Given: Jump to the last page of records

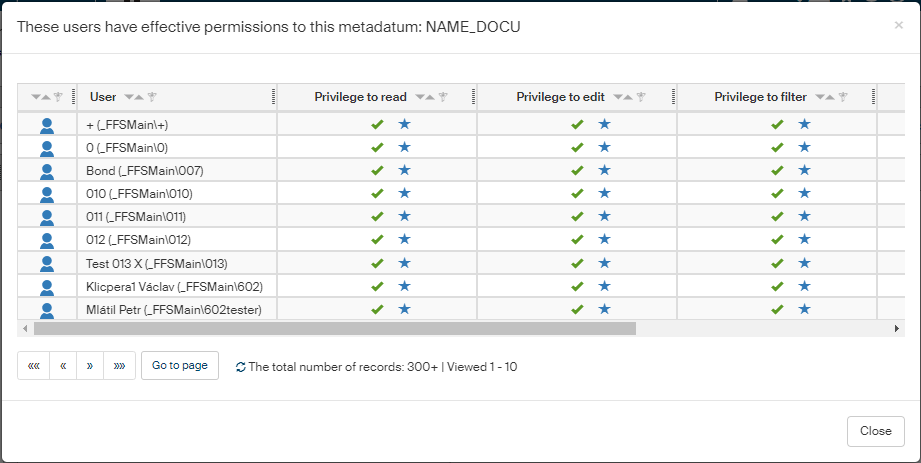Looking at the screenshot, I should (119, 366).
